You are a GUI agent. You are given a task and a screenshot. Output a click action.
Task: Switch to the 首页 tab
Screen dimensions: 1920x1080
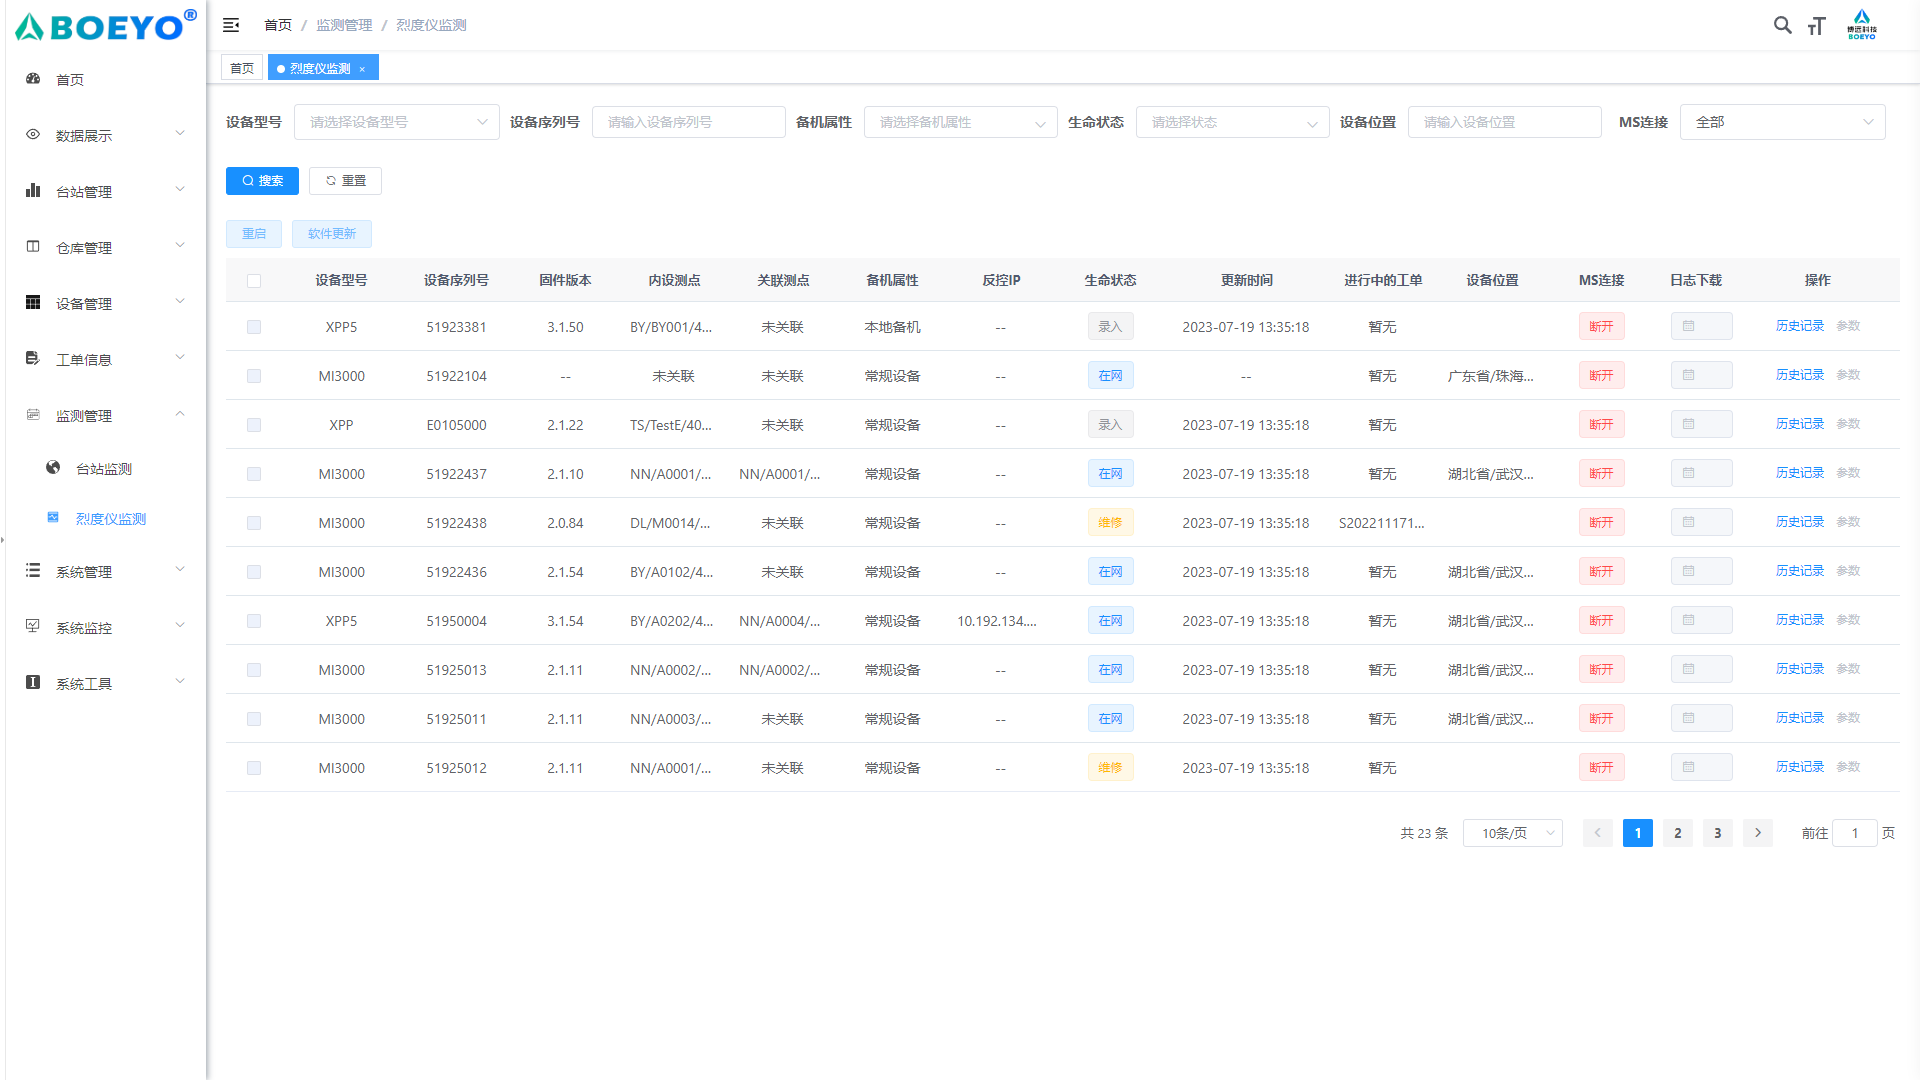(242, 68)
